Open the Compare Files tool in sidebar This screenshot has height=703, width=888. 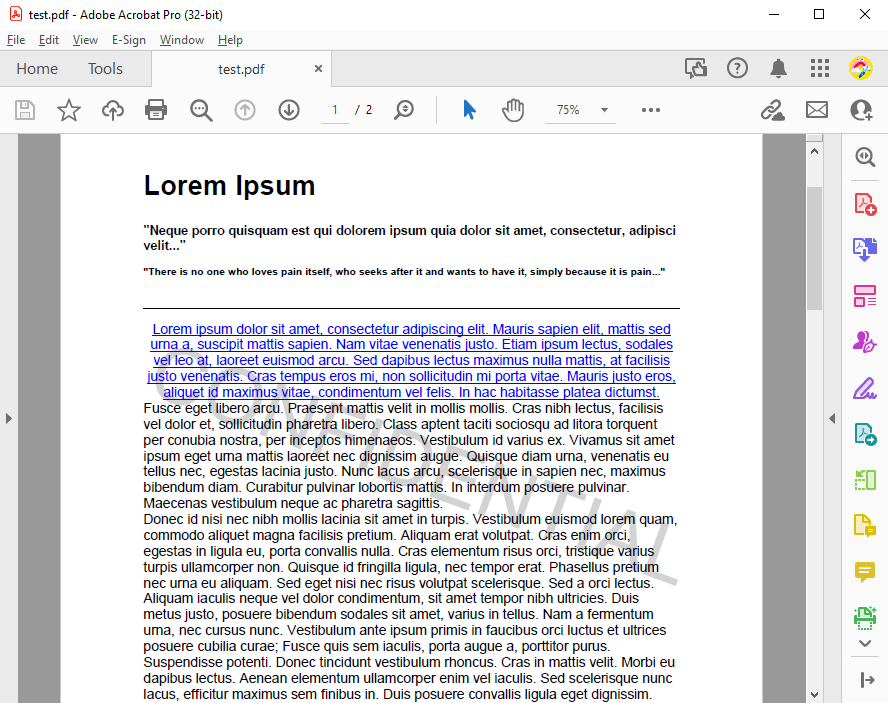click(x=865, y=480)
